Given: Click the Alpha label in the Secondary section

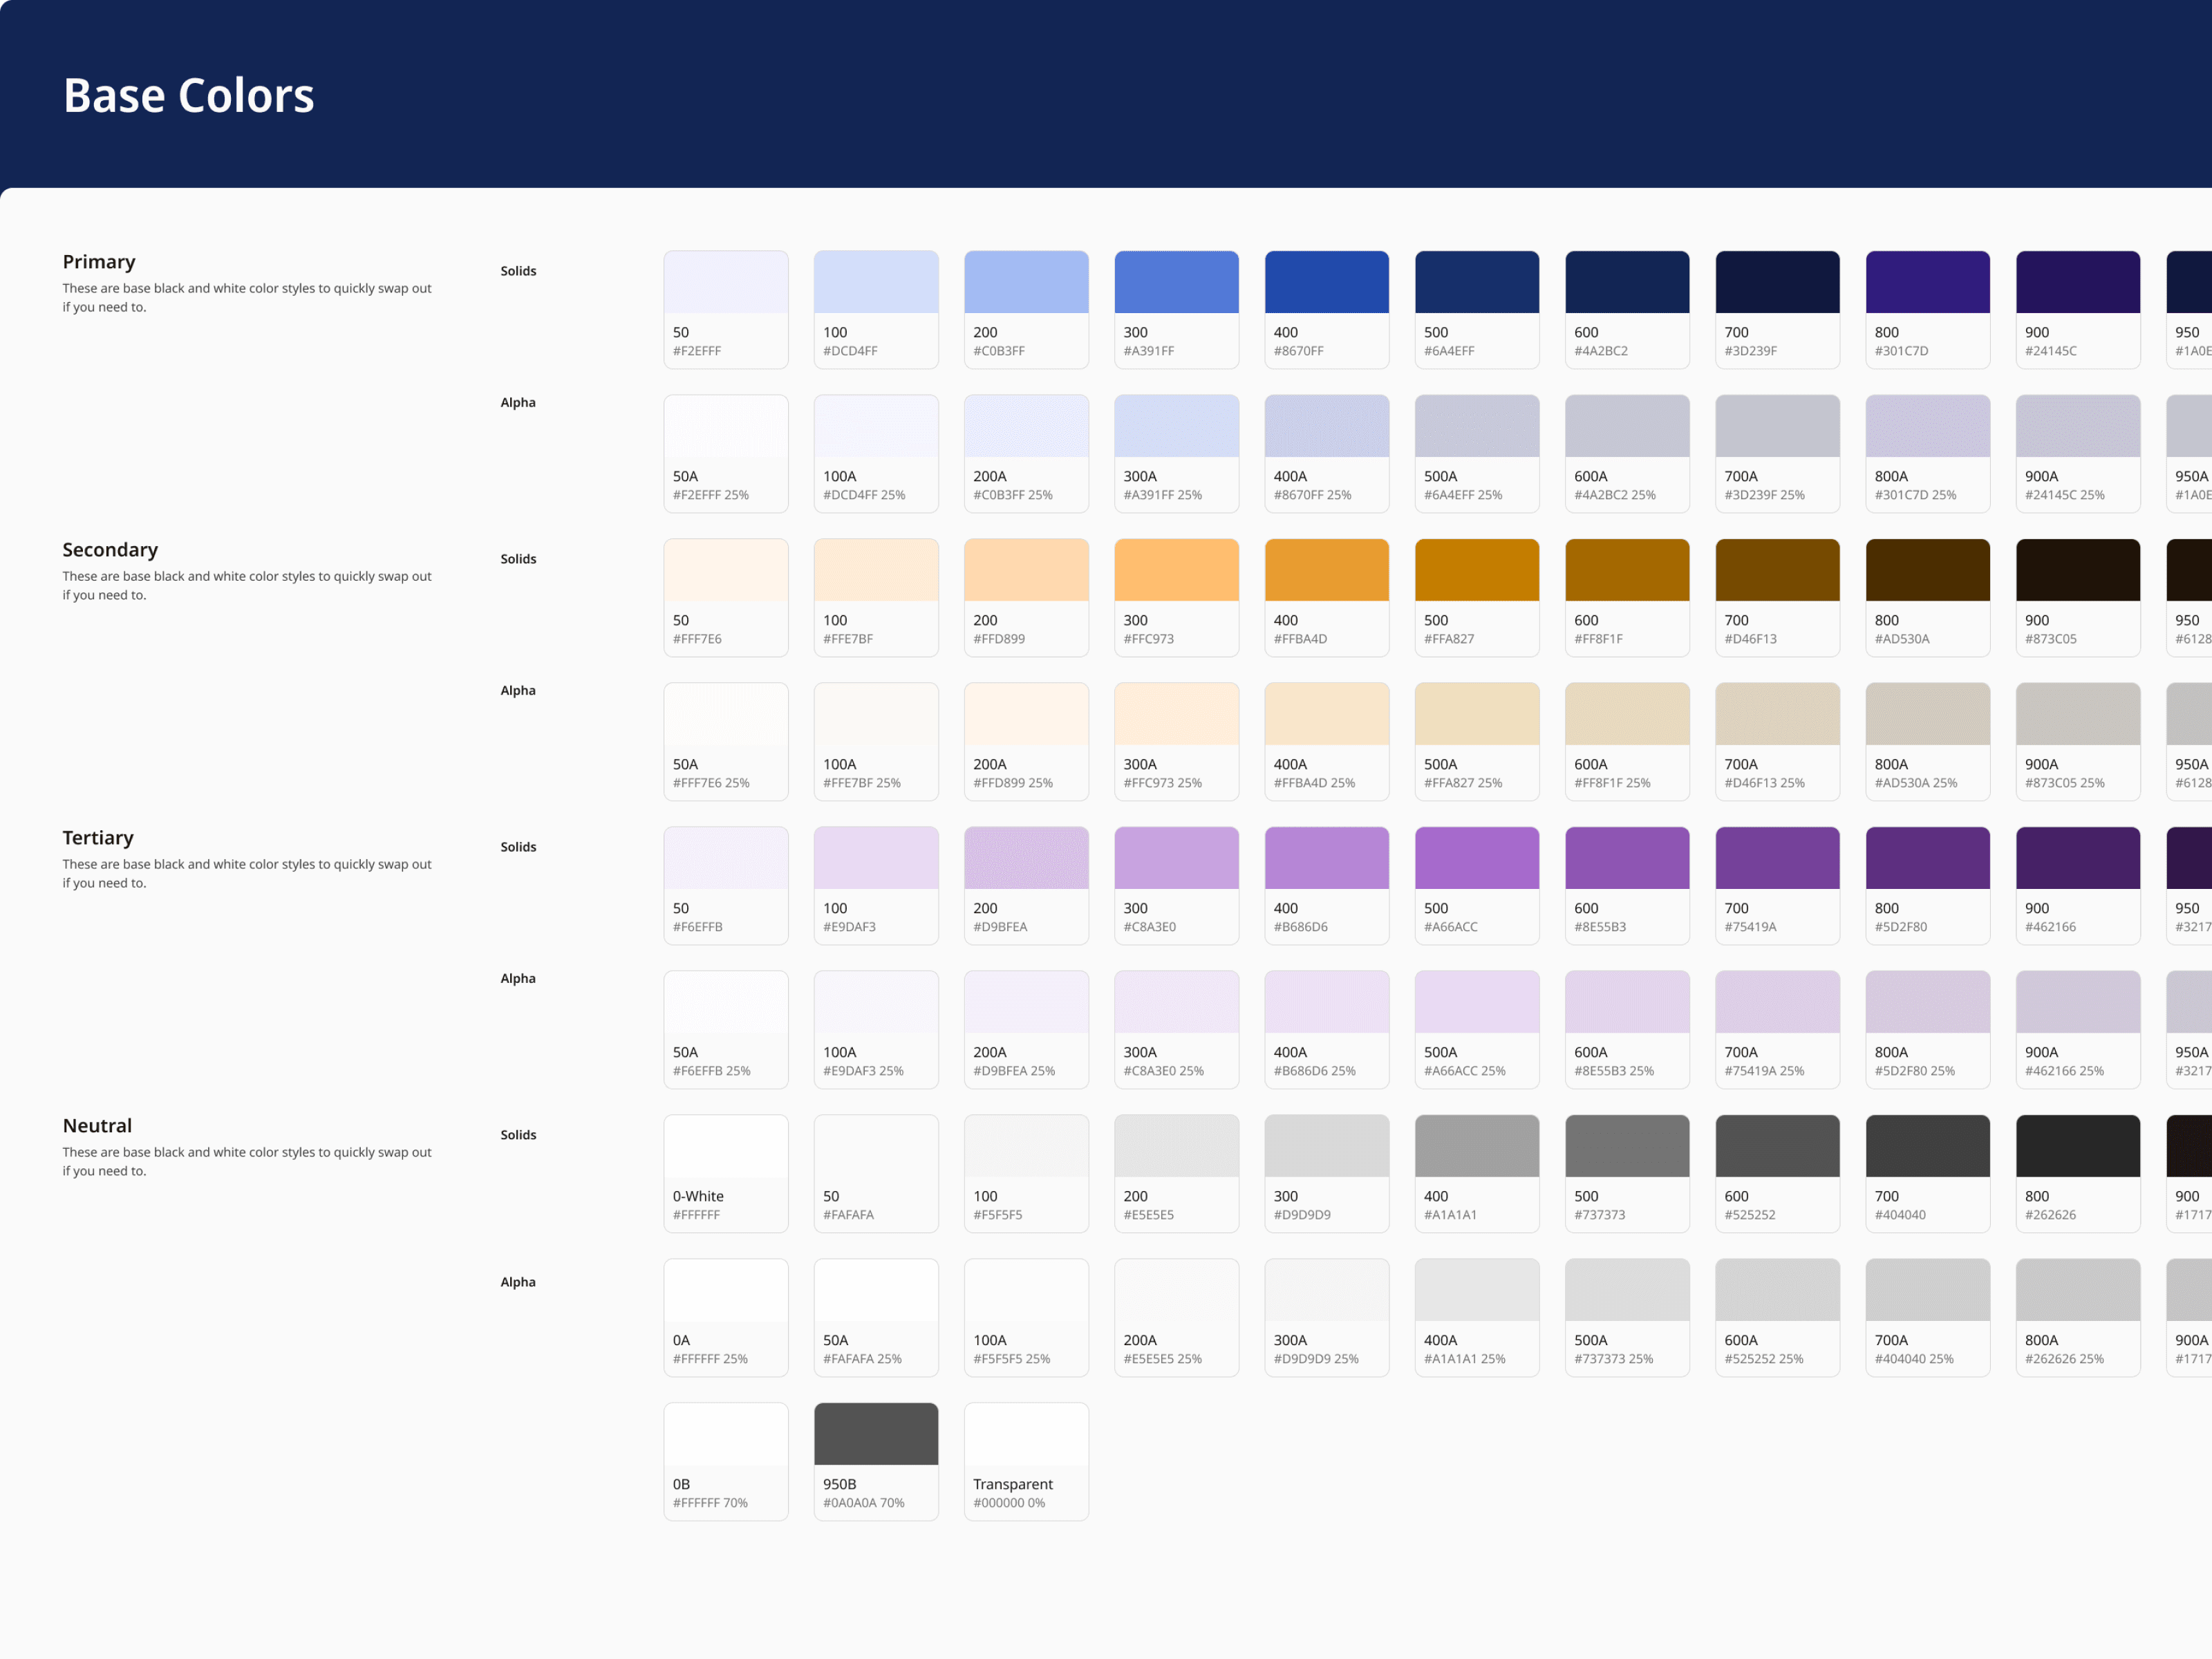Looking at the screenshot, I should coord(518,690).
